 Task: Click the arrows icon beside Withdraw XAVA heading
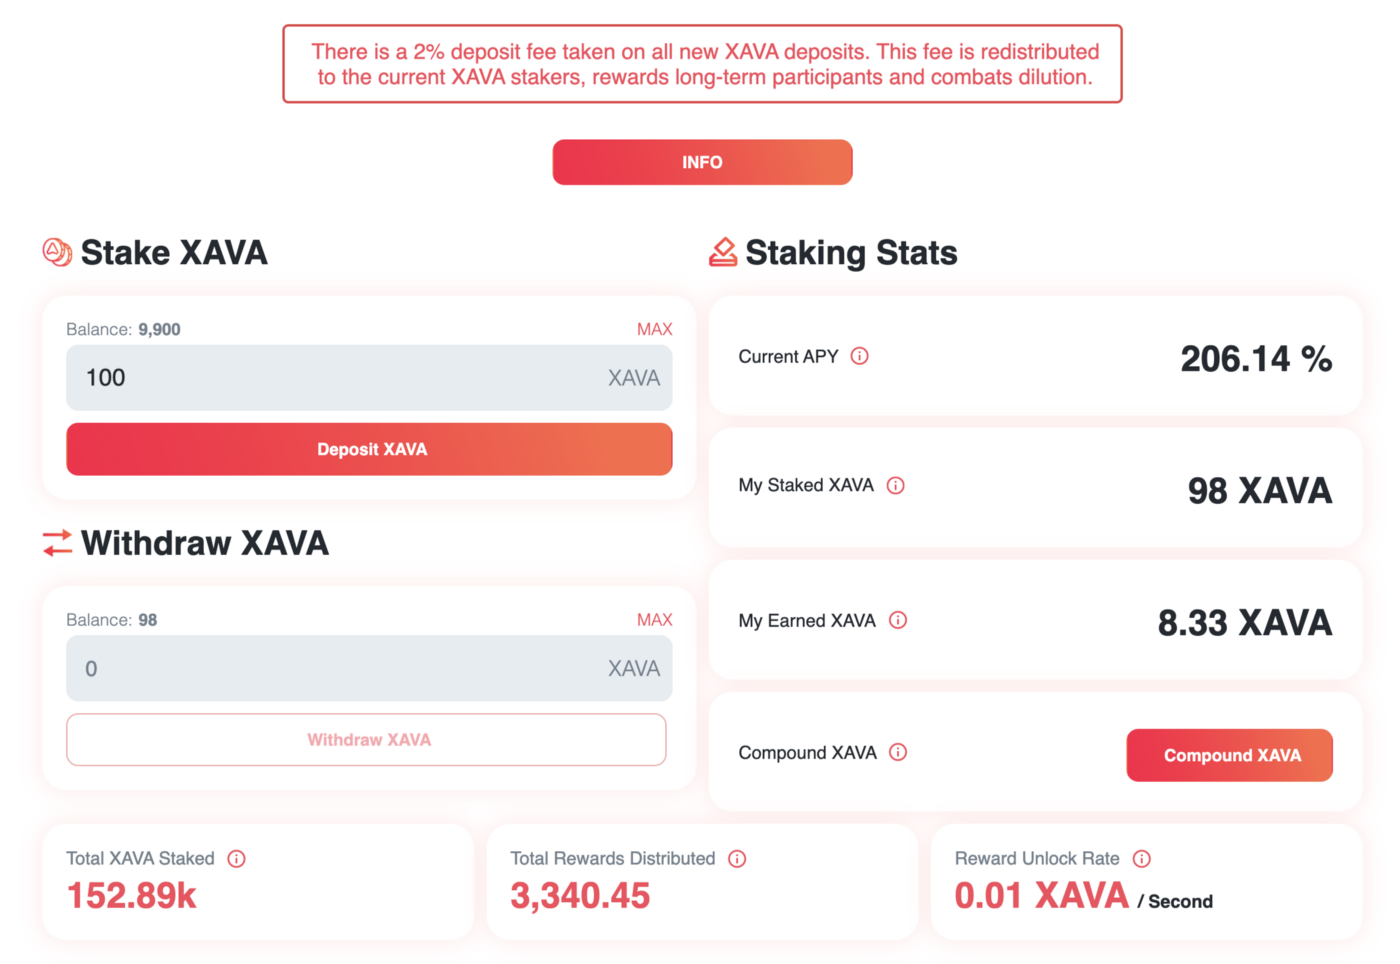pos(57,543)
